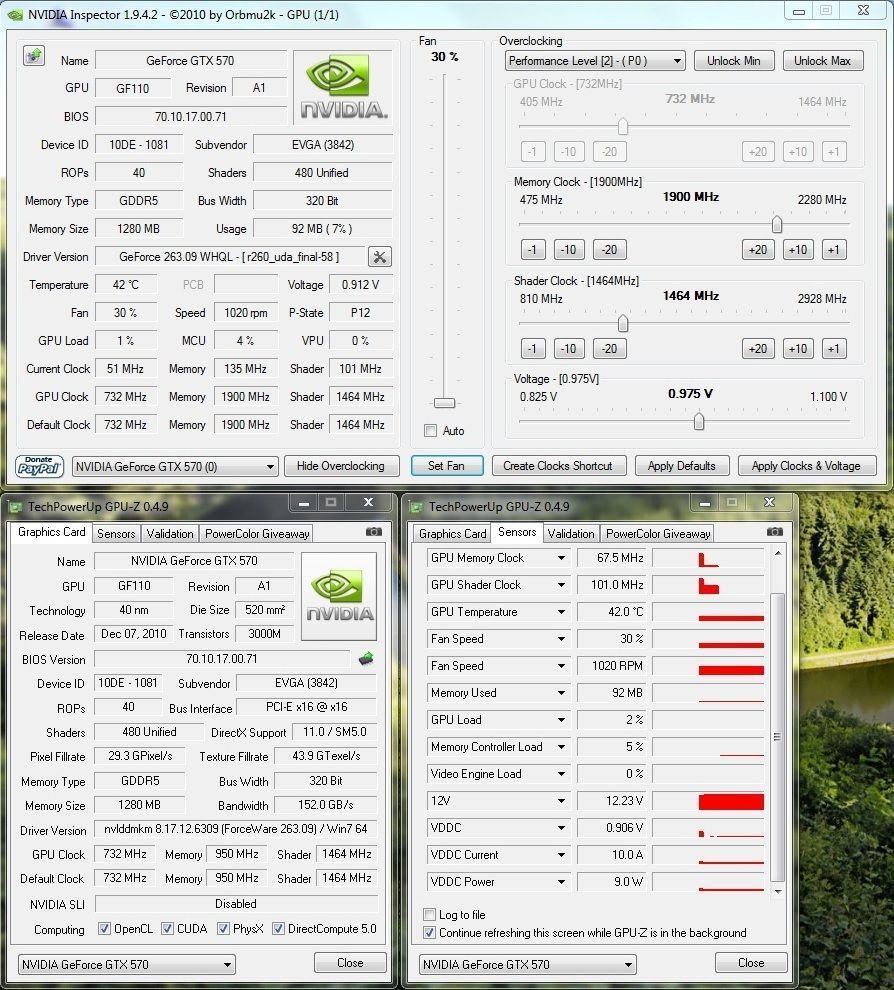Click Shader Clock -20 button
This screenshot has width=894, height=990.
tap(610, 349)
